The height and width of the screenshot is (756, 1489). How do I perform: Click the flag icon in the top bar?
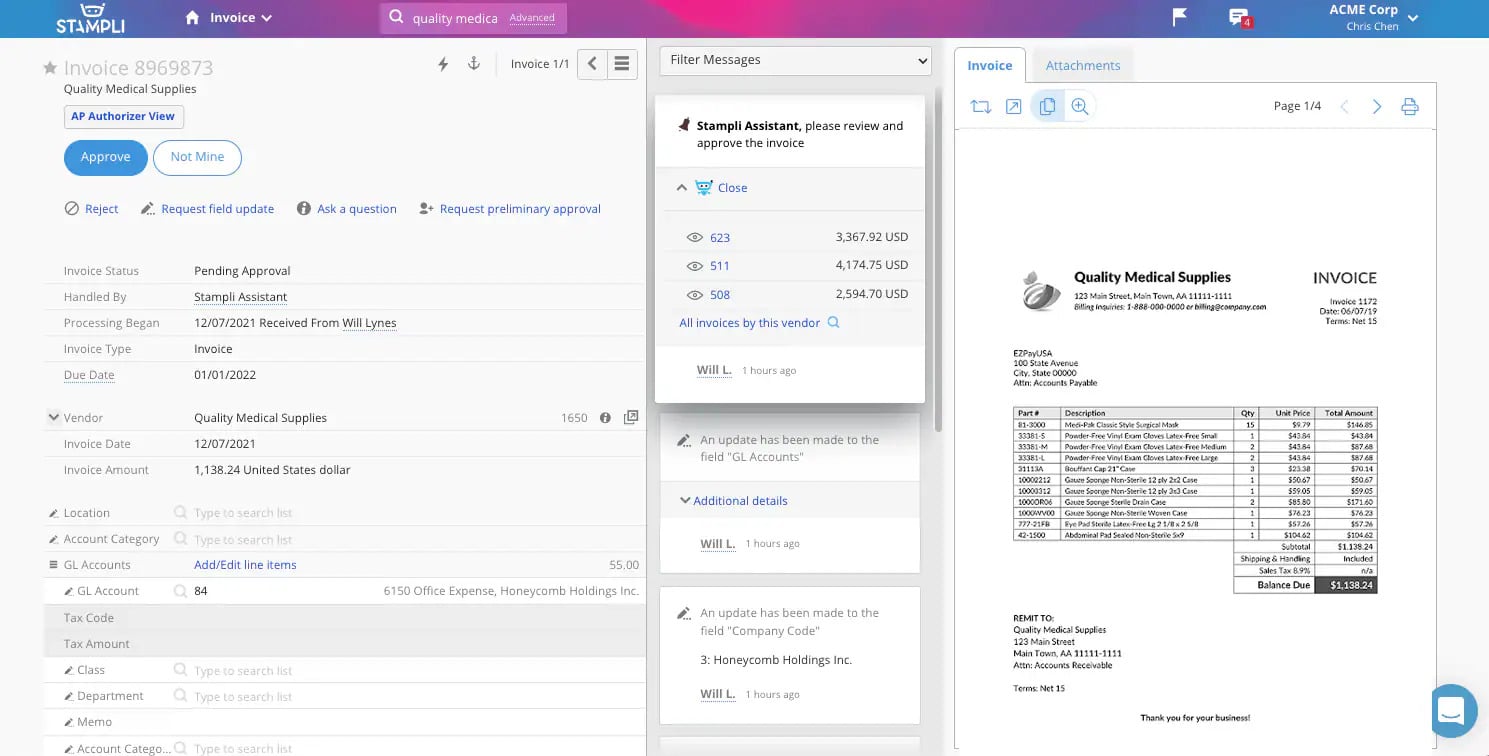[1178, 17]
